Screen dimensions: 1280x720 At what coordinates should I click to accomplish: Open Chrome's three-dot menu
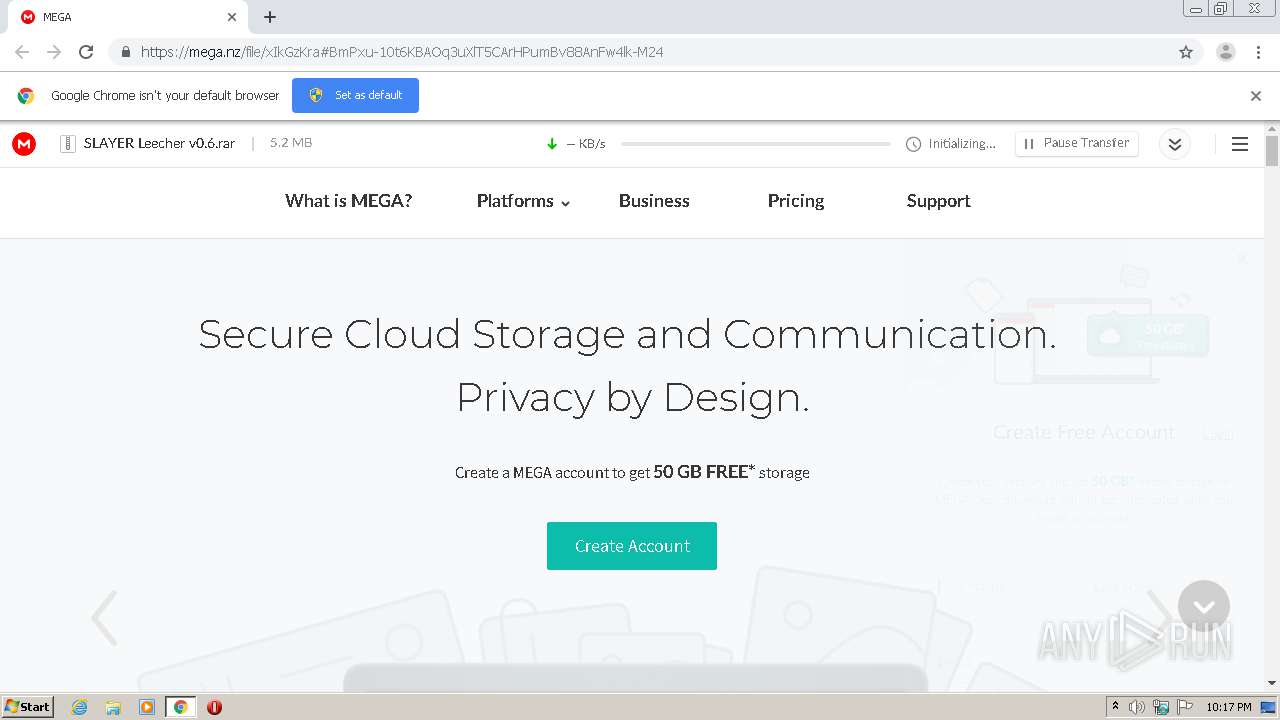[1258, 52]
